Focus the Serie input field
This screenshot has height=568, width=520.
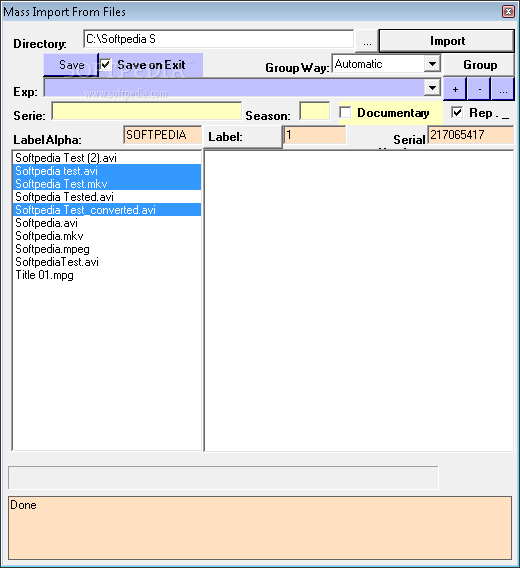coord(146,111)
